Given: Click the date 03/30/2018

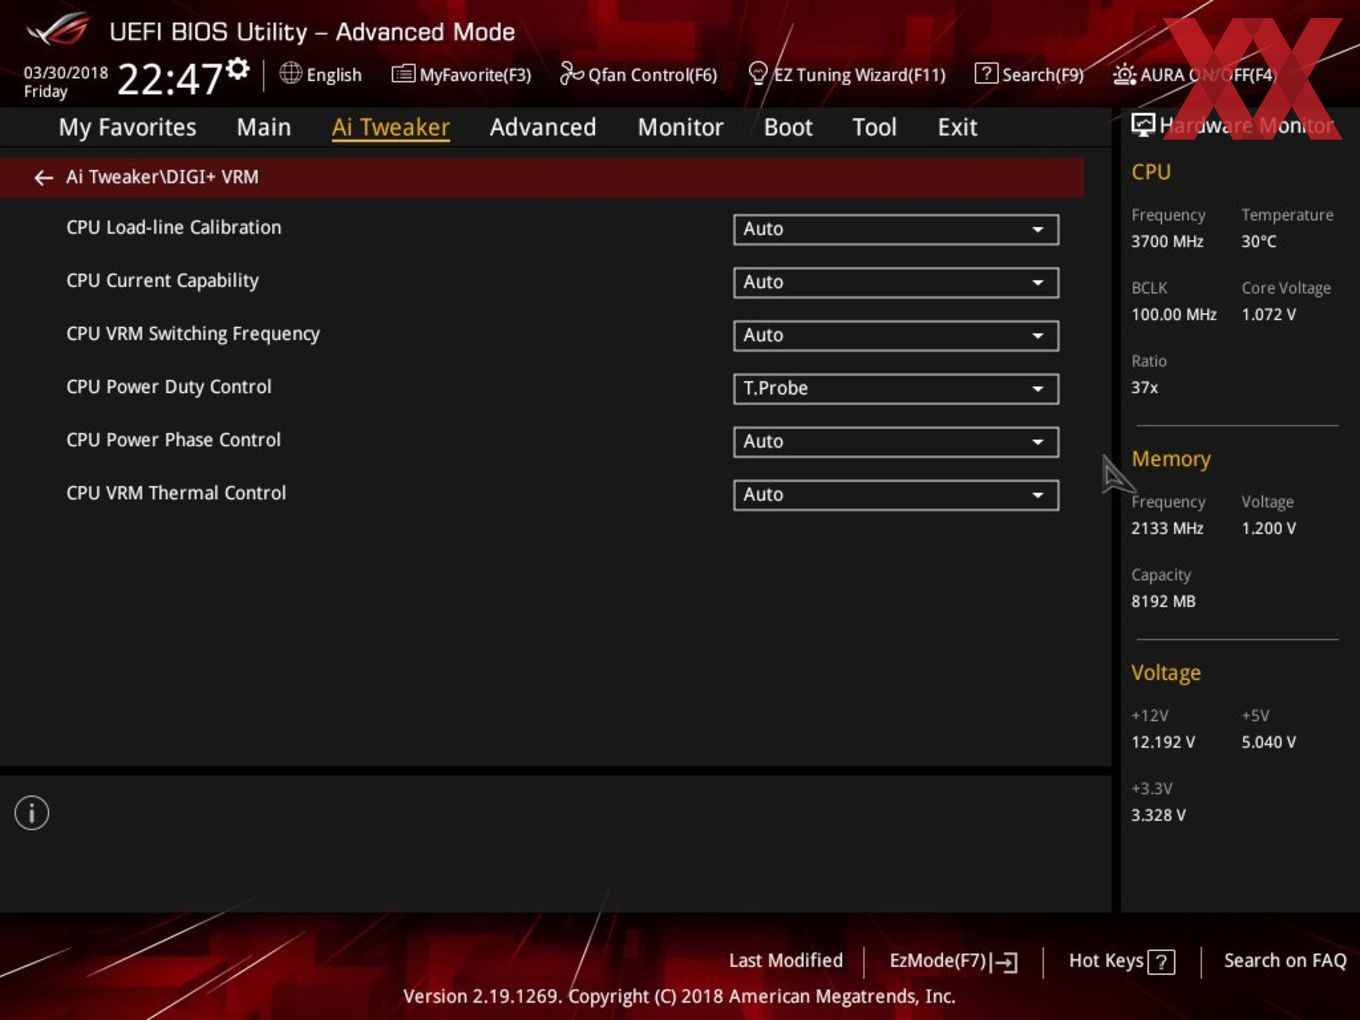Looking at the screenshot, I should (x=66, y=73).
